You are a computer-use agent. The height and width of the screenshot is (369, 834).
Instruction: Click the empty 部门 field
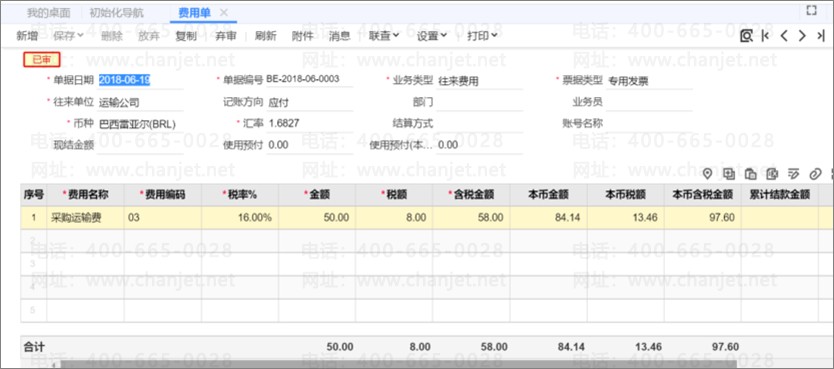click(479, 102)
